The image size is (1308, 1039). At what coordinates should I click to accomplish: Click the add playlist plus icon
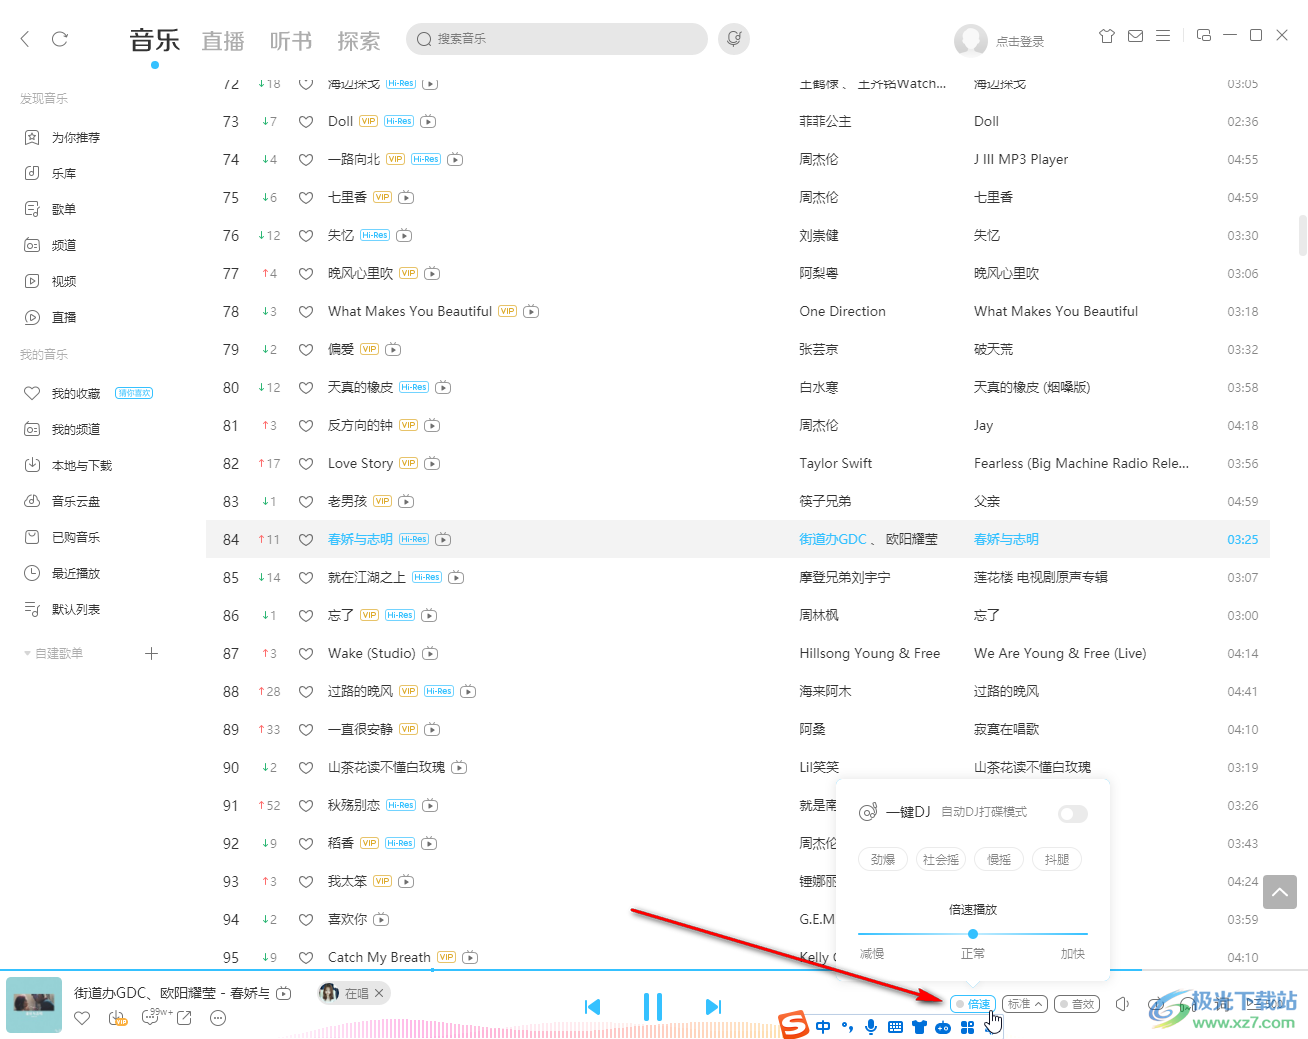click(x=152, y=654)
